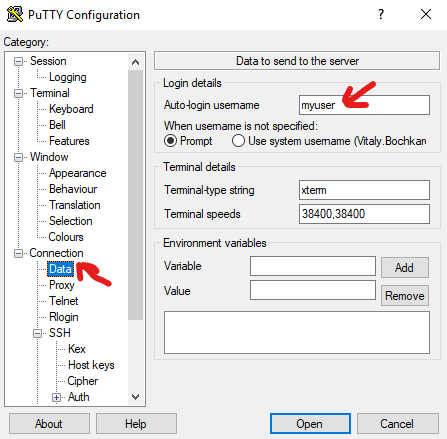Click the question mark help icon

pyautogui.click(x=381, y=14)
